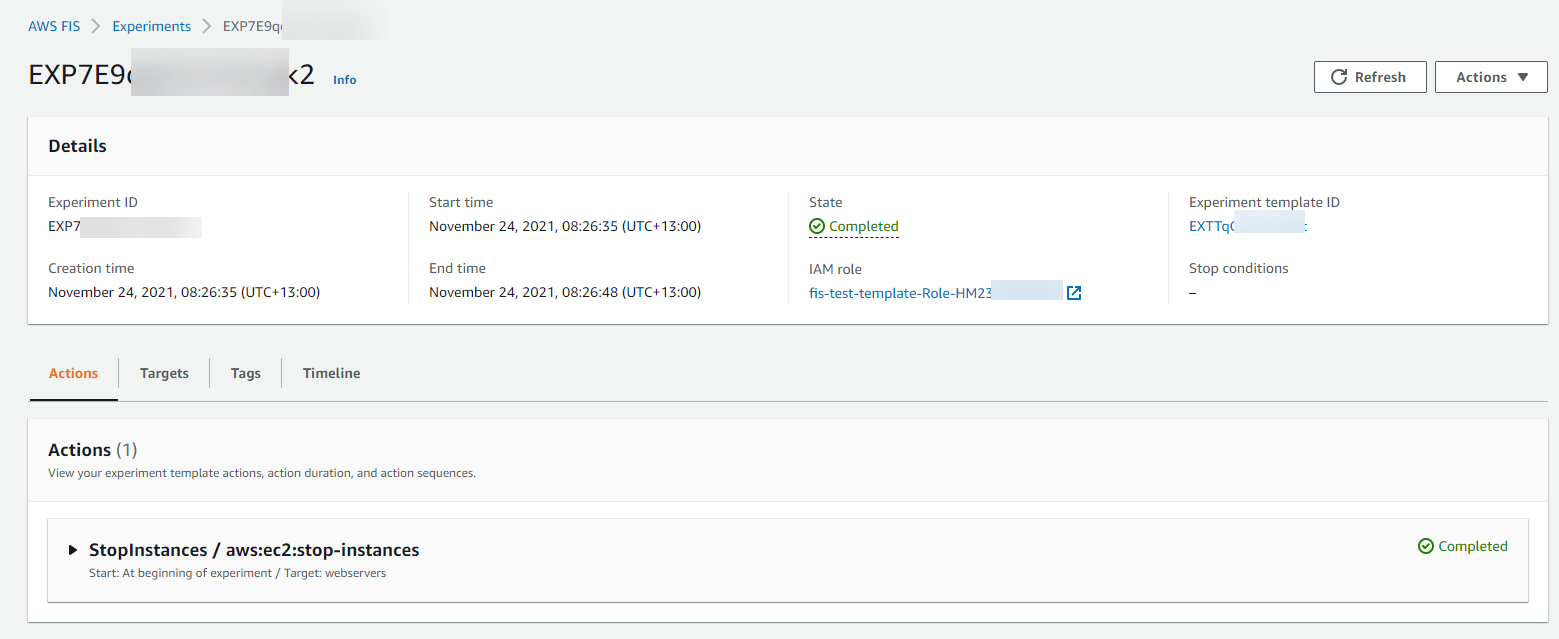This screenshot has width=1559, height=639.
Task: Switch to the Tags tab
Action: pos(245,373)
